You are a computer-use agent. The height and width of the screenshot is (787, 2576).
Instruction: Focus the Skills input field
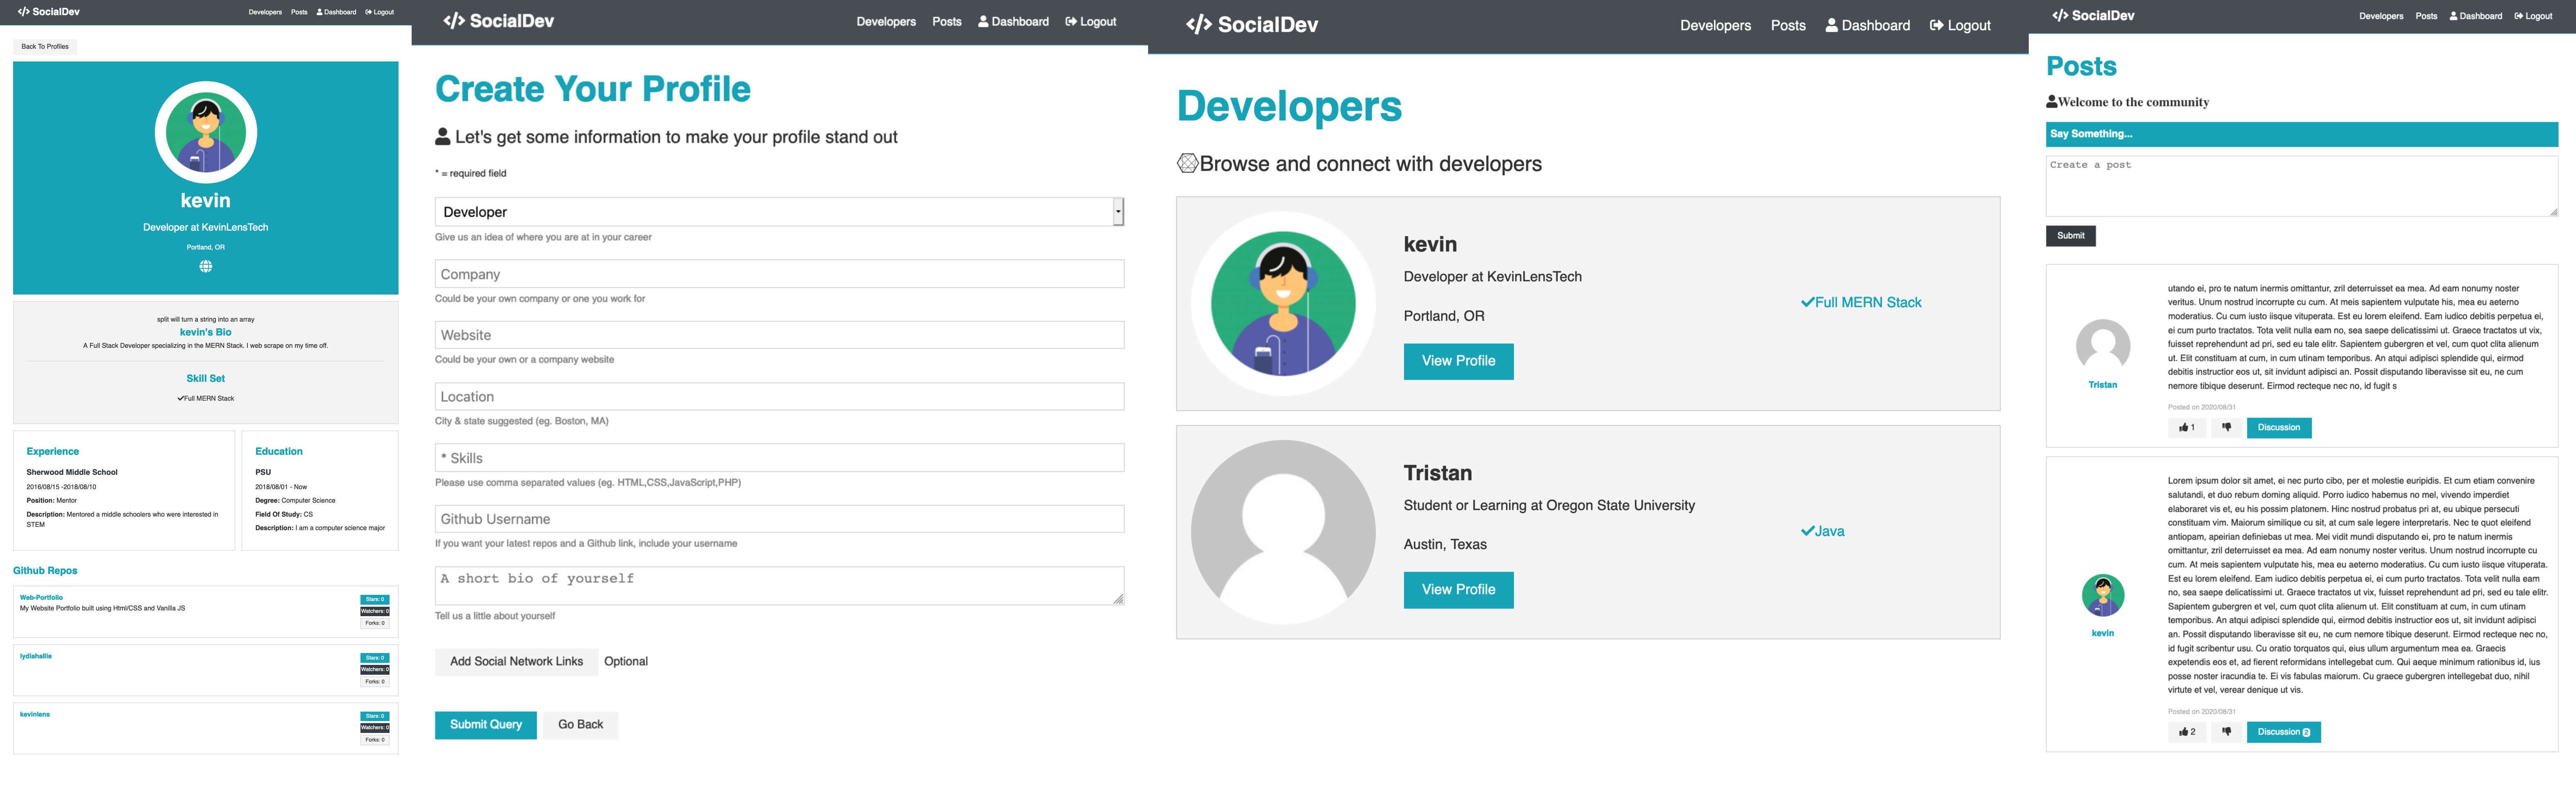(779, 458)
